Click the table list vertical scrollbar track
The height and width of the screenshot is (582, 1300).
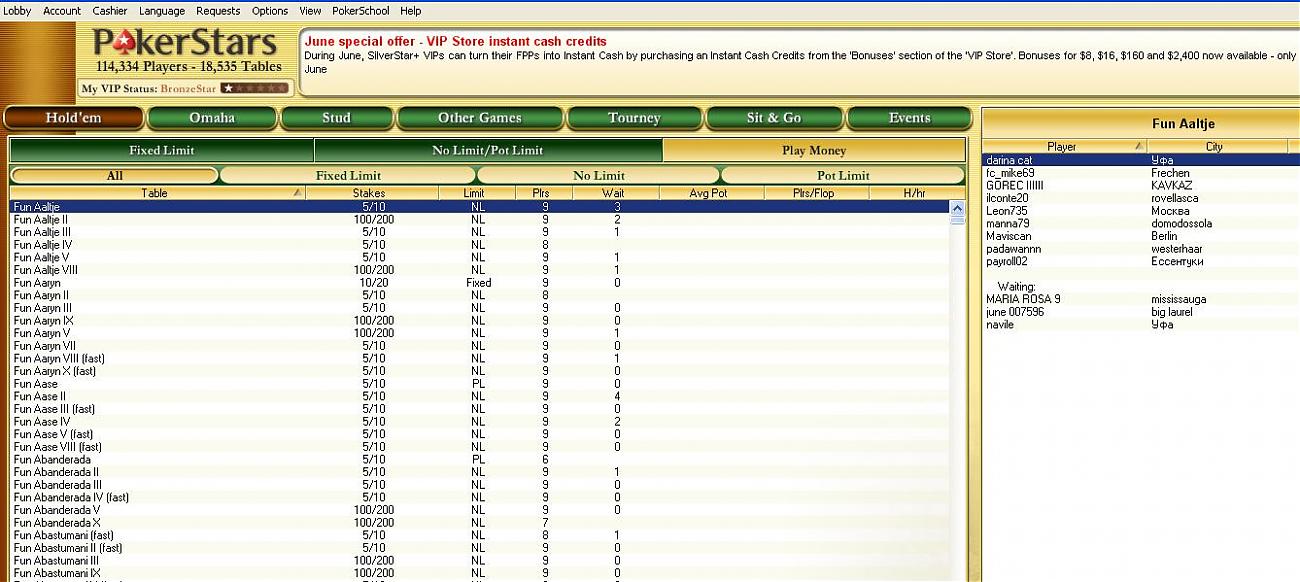[x=957, y=400]
